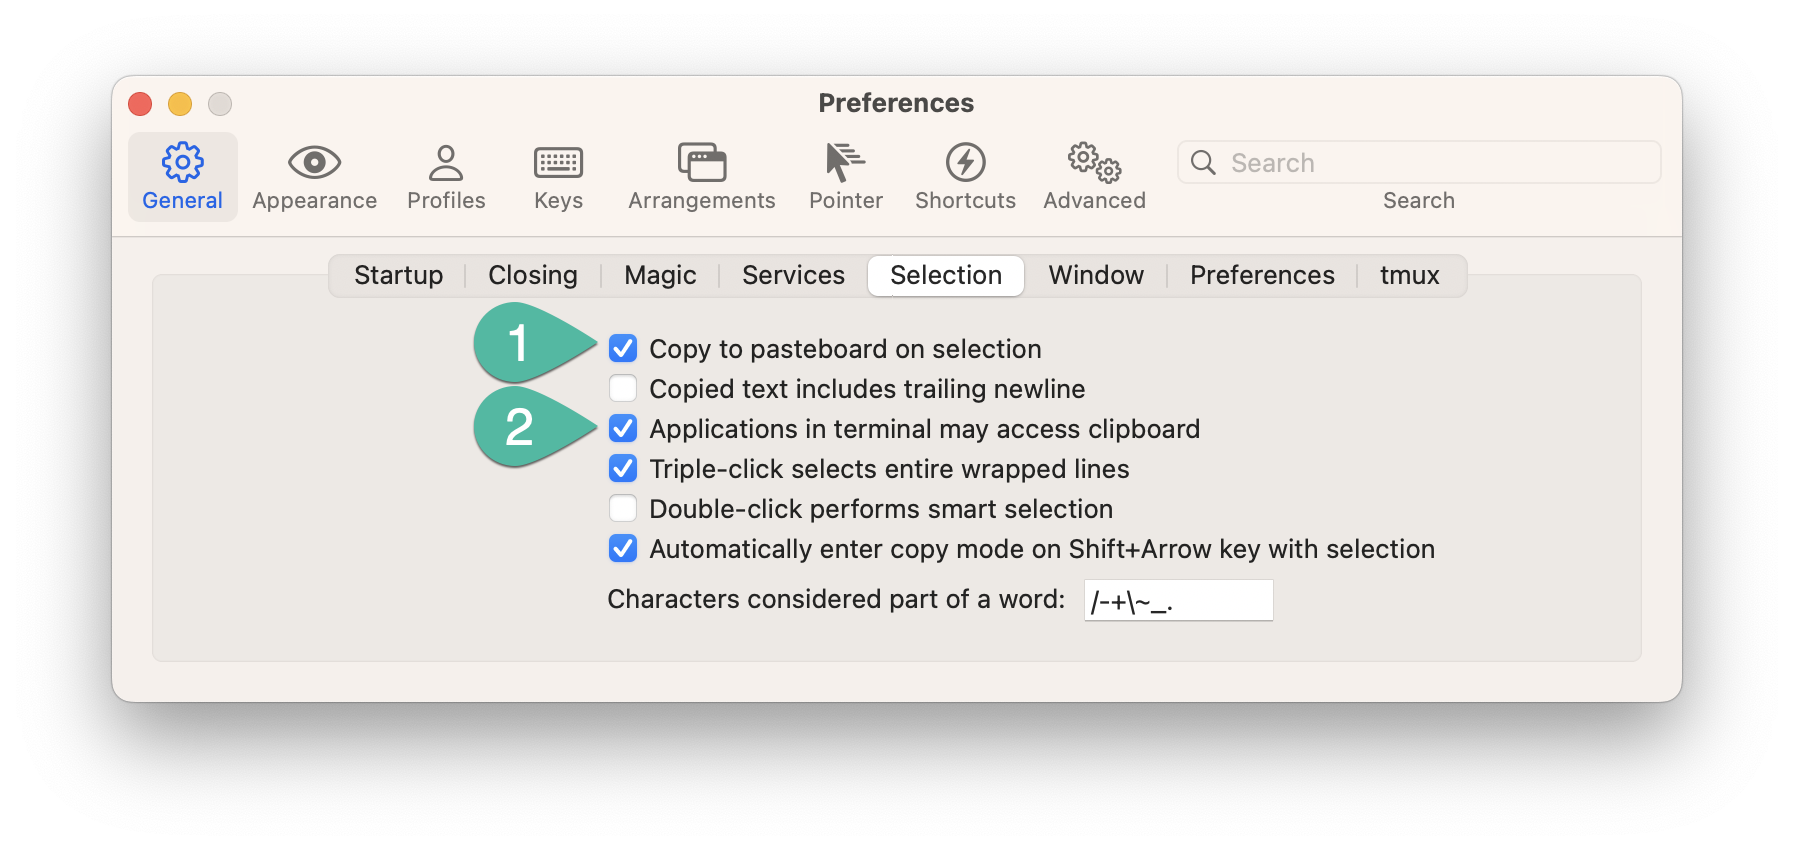Toggle Triple-click selects entire wrapped lines

pos(623,468)
